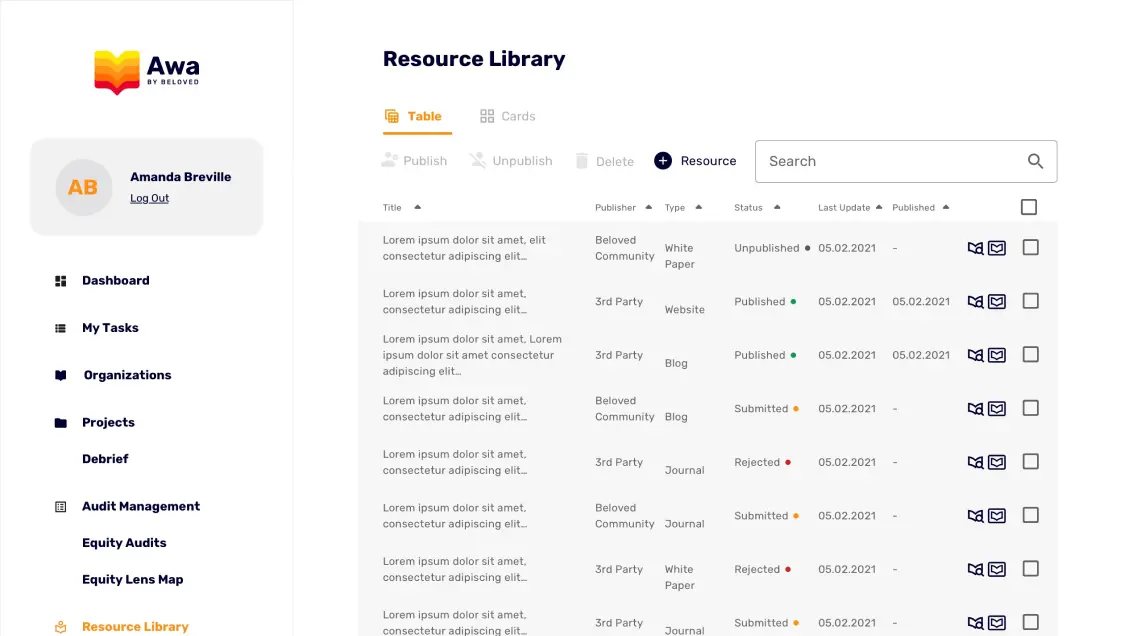Select the Dashboard sidebar icon

60,280
